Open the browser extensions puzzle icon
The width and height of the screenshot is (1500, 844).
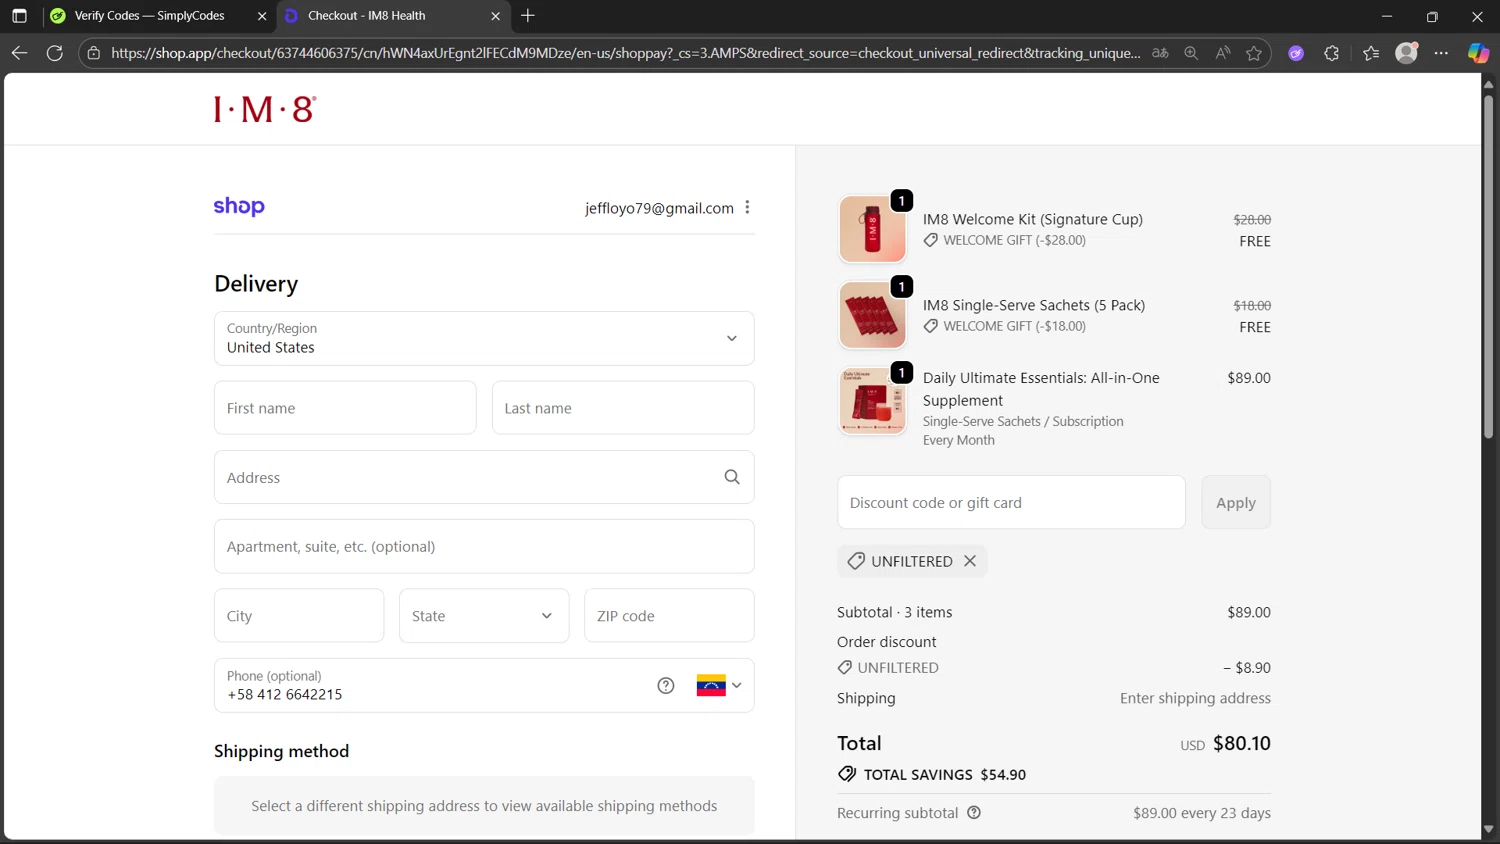tap(1331, 53)
